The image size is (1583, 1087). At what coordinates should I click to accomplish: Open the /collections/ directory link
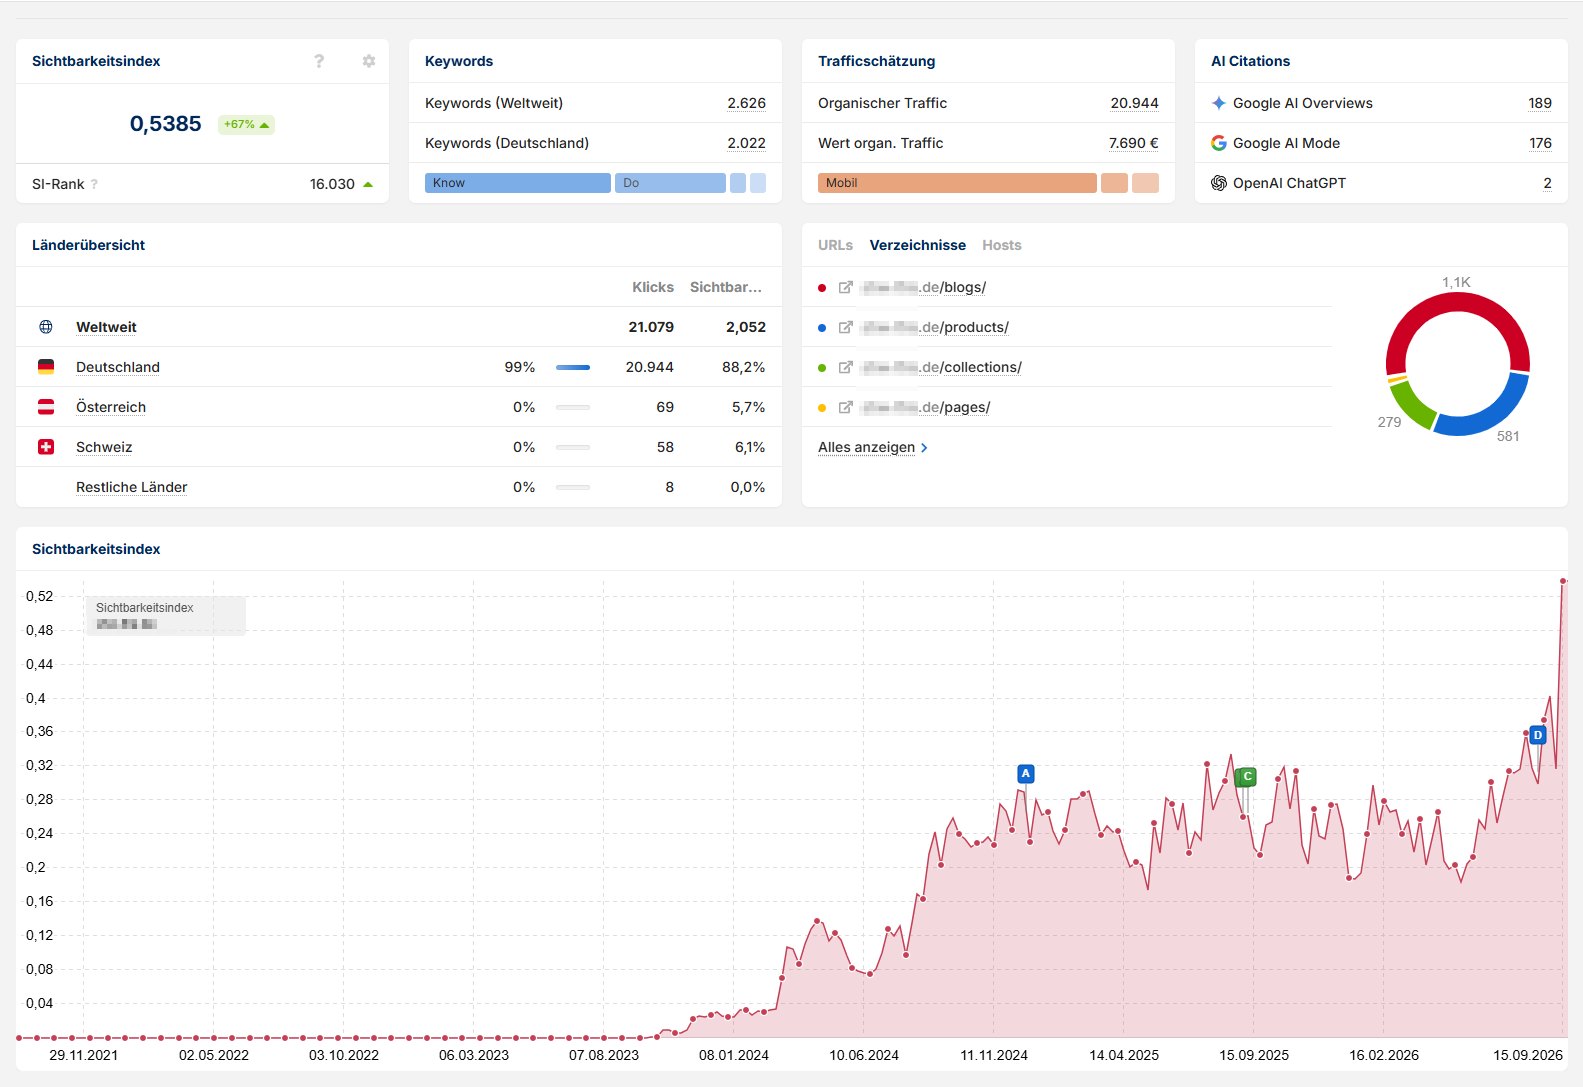click(942, 367)
